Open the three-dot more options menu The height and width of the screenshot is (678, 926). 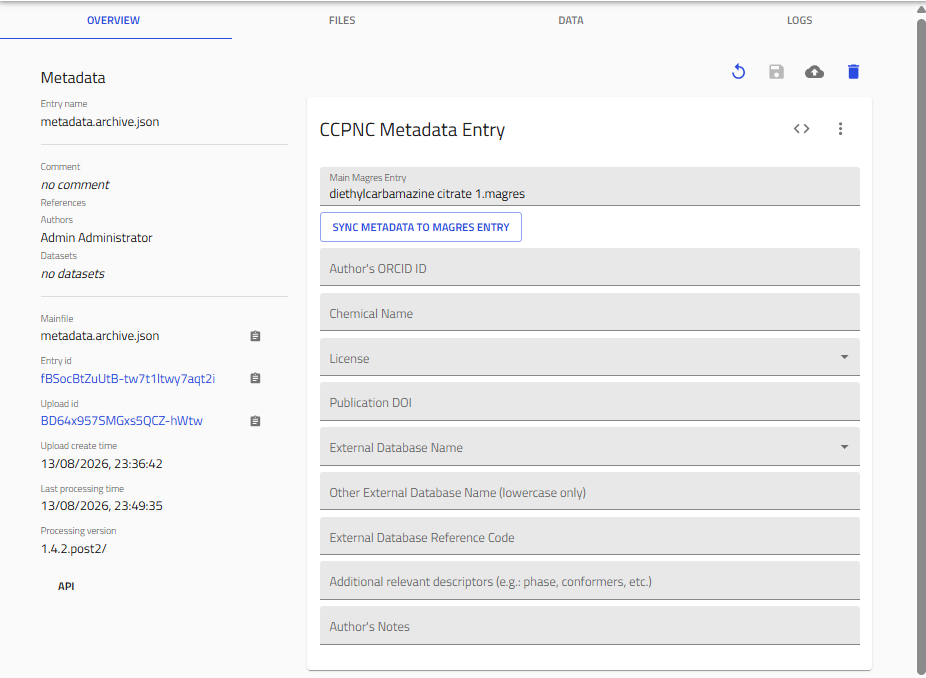[x=840, y=129]
